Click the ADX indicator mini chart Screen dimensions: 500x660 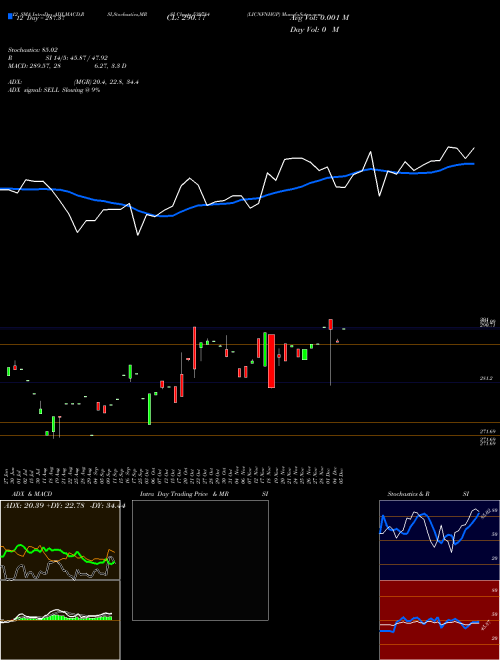60,540
